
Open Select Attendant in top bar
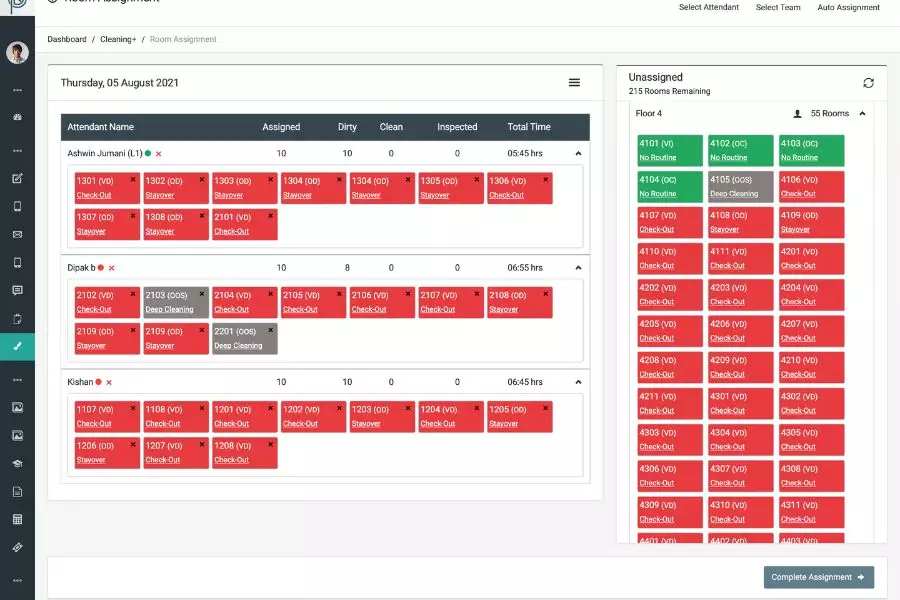708,8
